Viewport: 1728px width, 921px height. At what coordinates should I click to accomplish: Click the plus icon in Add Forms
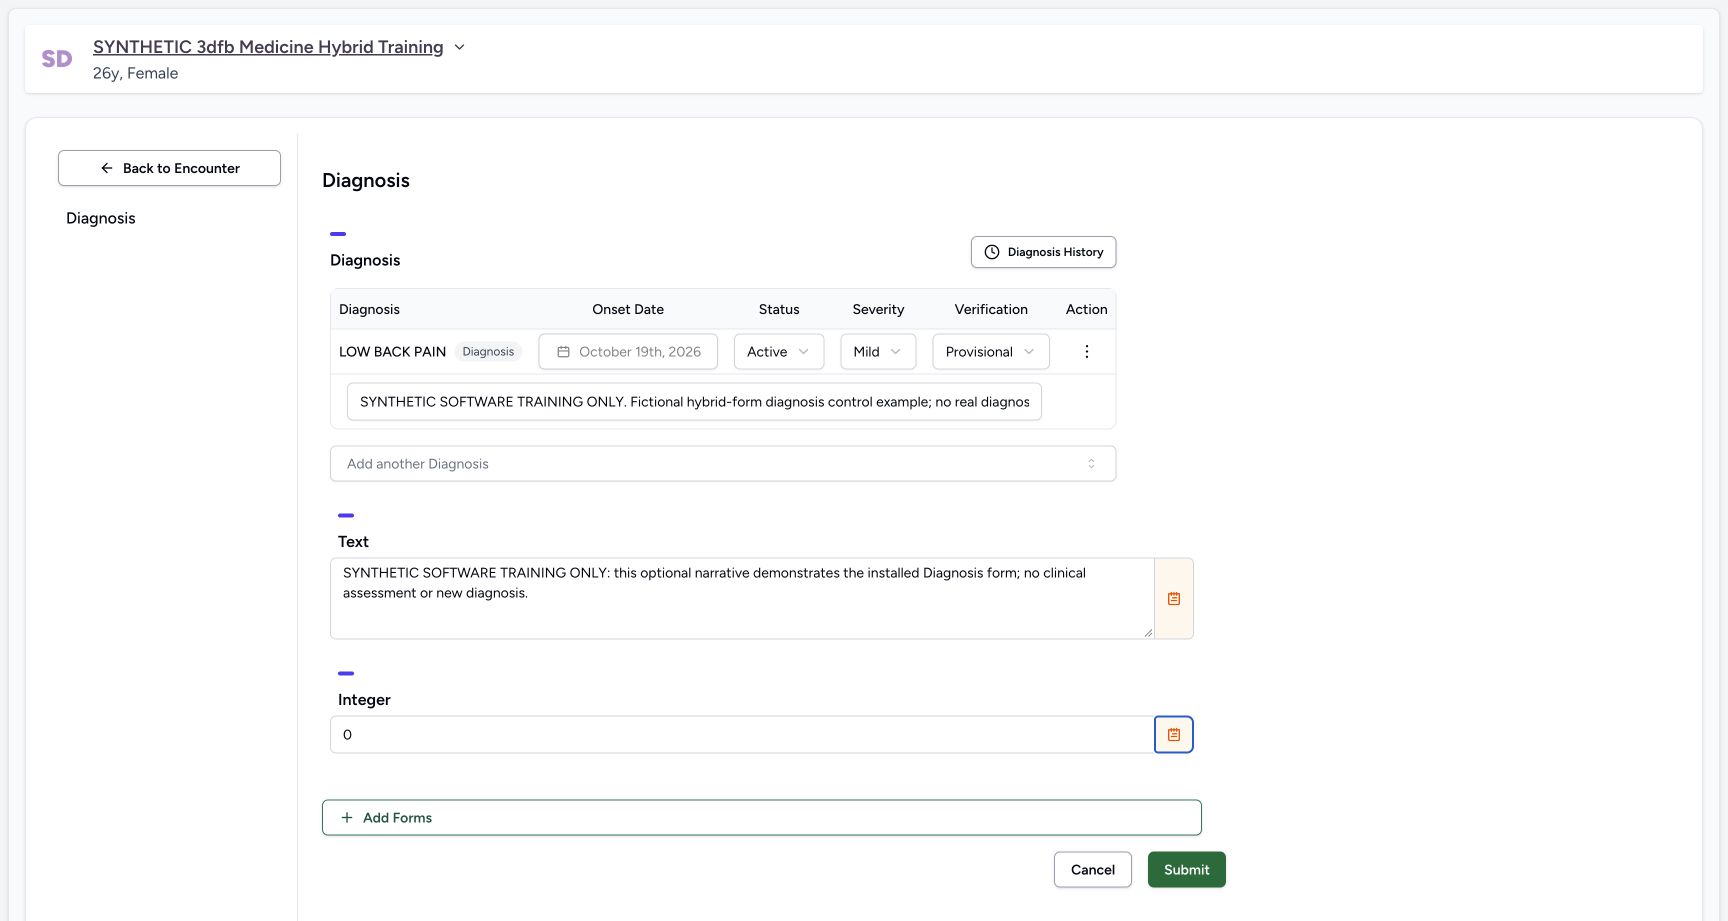[347, 818]
